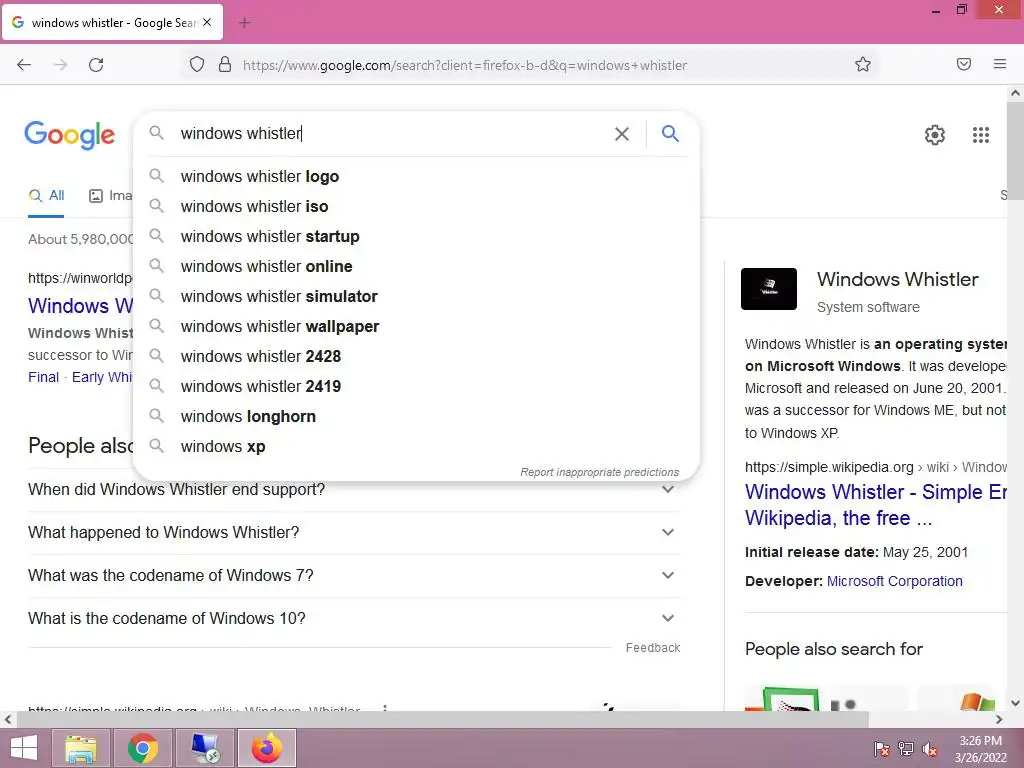Open Windows Start menu
Image resolution: width=1024 pixels, height=768 pixels.
pos(24,748)
